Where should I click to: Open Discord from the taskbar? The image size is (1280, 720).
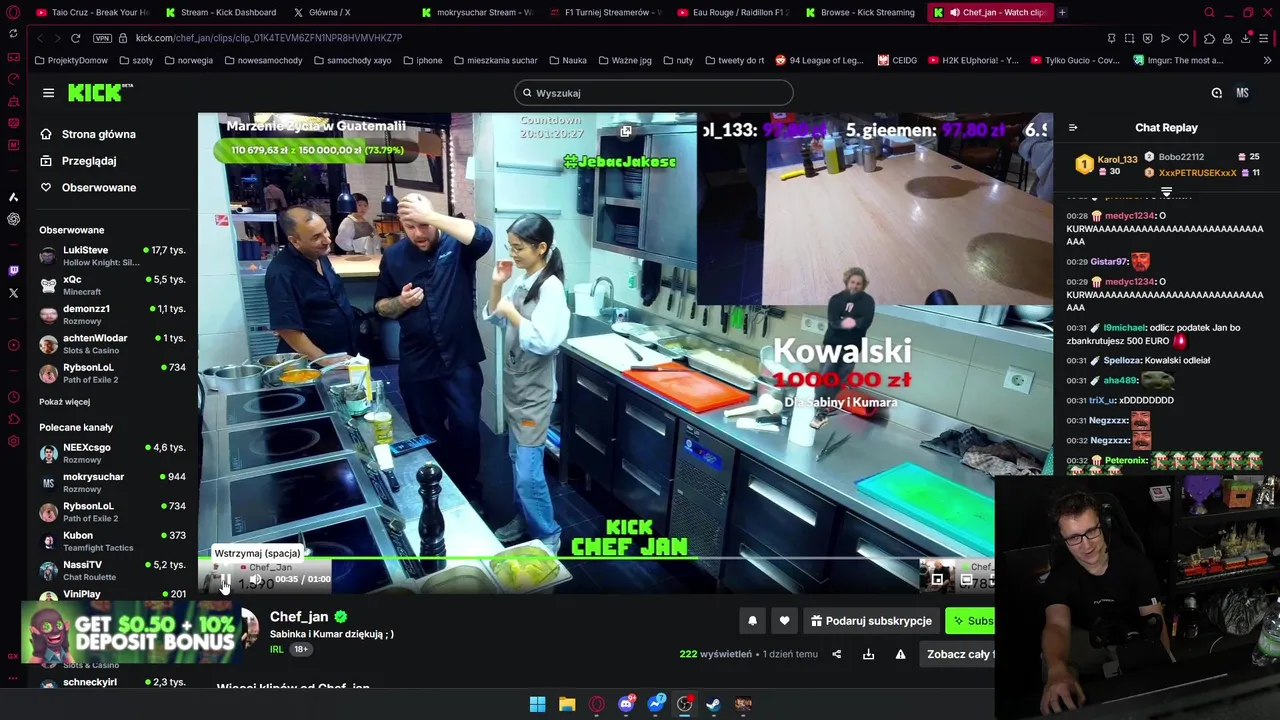tap(626, 704)
